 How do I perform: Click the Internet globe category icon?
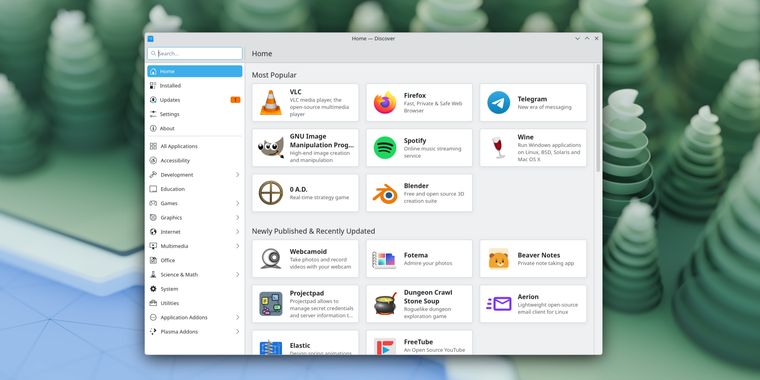153,232
